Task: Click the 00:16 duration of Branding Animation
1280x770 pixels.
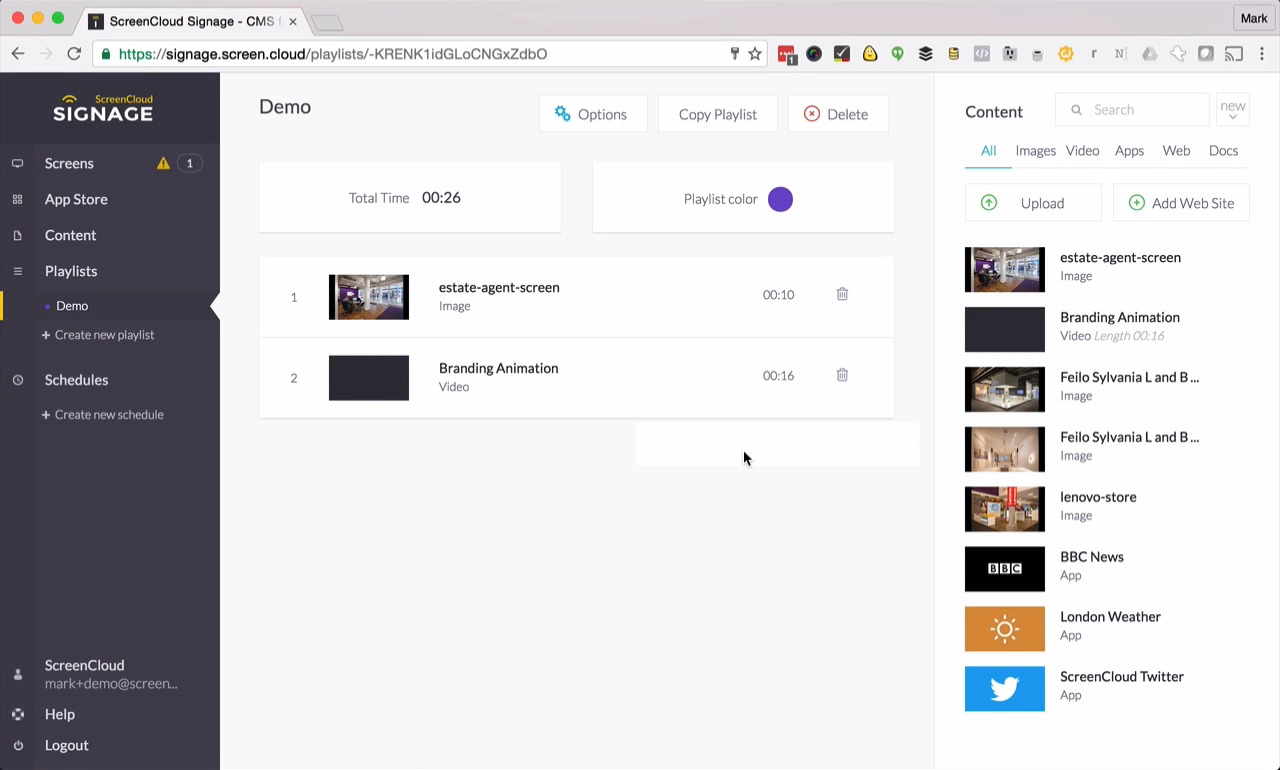Action: pos(778,376)
